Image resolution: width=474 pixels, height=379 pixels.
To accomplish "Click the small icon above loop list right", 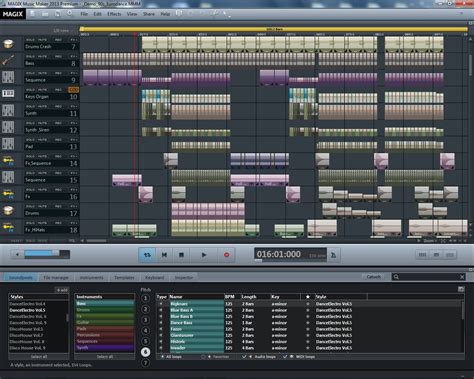I will coord(461,289).
